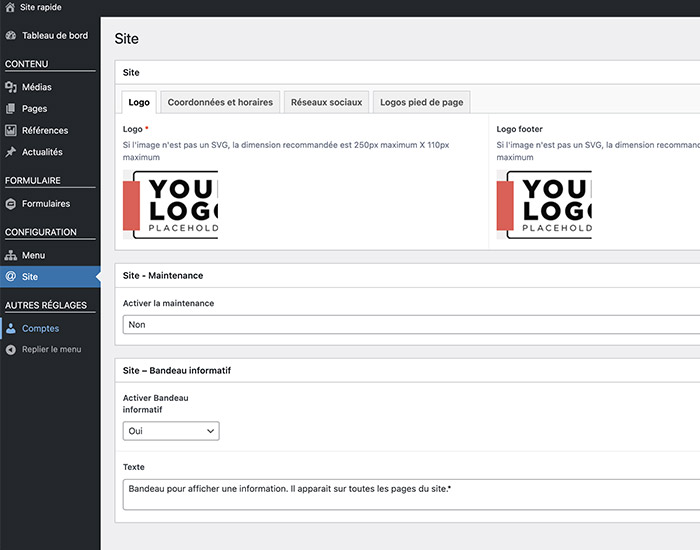Switch to Coordonnées et horaires tab

coord(220,102)
